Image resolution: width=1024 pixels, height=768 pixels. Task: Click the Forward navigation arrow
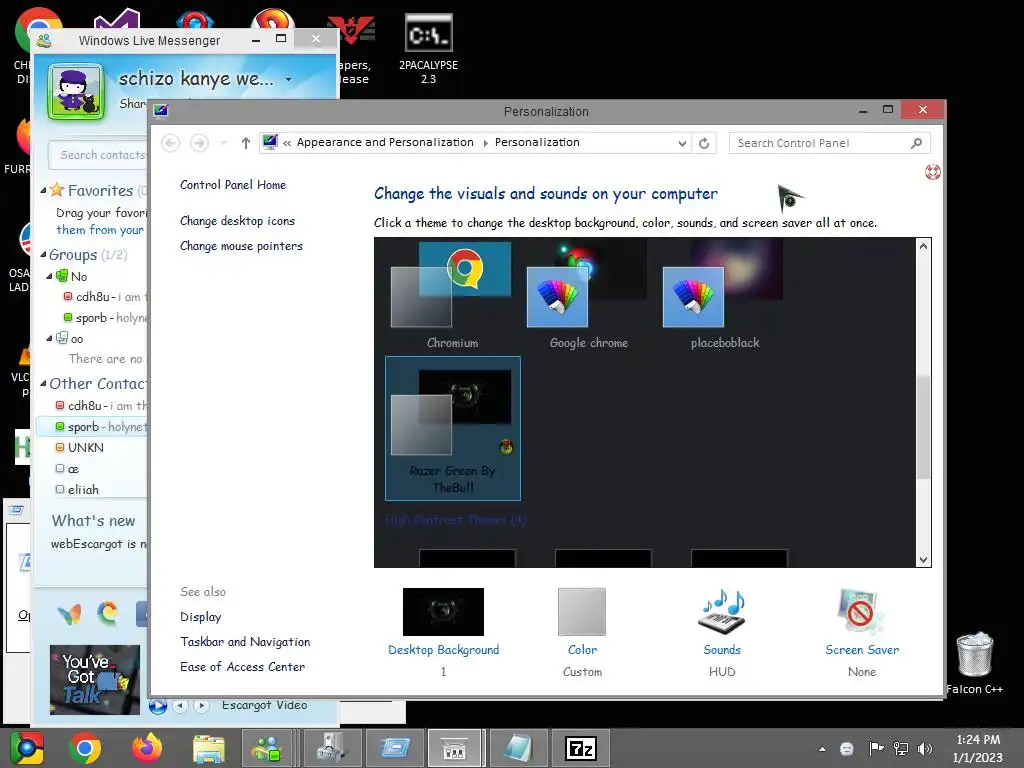click(199, 143)
